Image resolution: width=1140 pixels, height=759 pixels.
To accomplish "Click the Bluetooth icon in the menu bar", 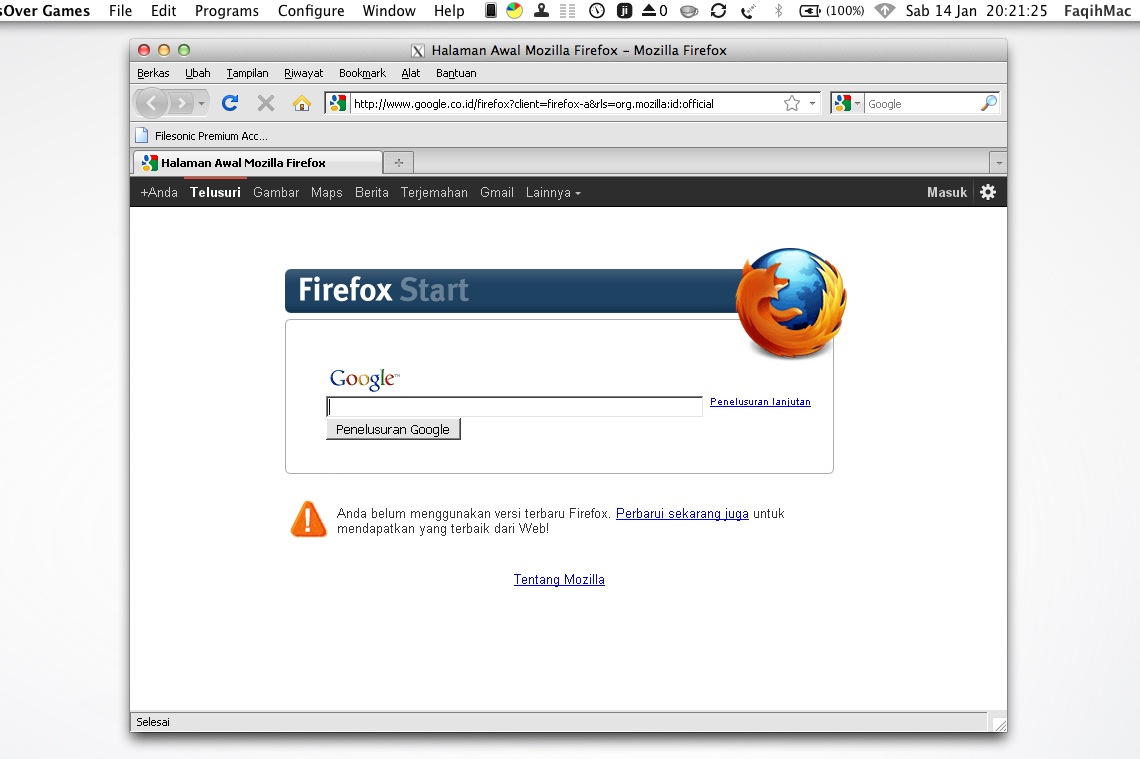I will tap(779, 10).
